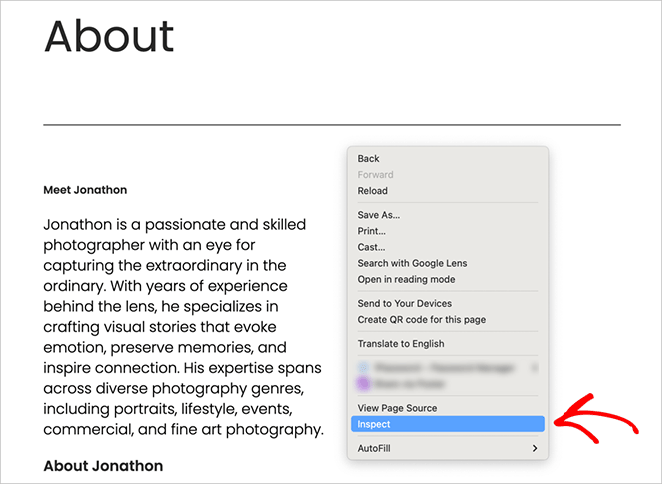The height and width of the screenshot is (484, 662).
Task: Go Back using the context menu
Action: click(368, 159)
